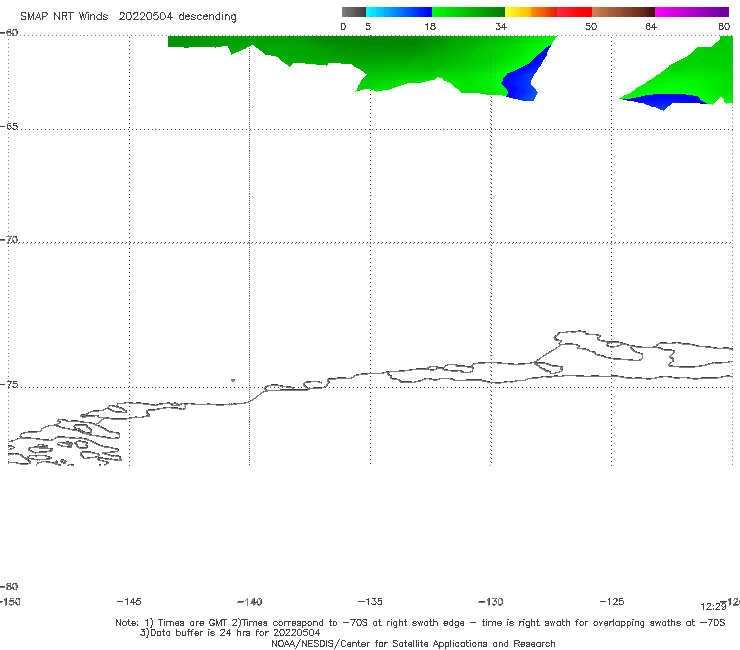Screen dimensions: 740x650
Task: Click the color bar label '18'
Action: (x=430, y=26)
